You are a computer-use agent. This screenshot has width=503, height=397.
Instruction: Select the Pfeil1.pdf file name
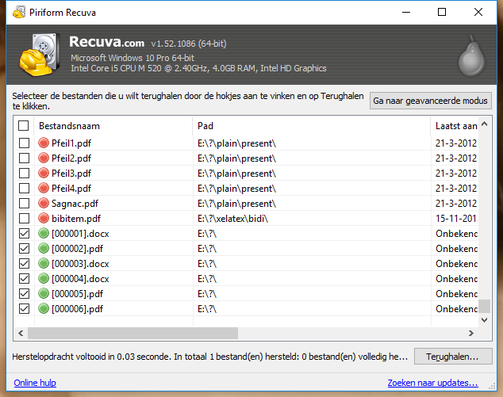71,143
